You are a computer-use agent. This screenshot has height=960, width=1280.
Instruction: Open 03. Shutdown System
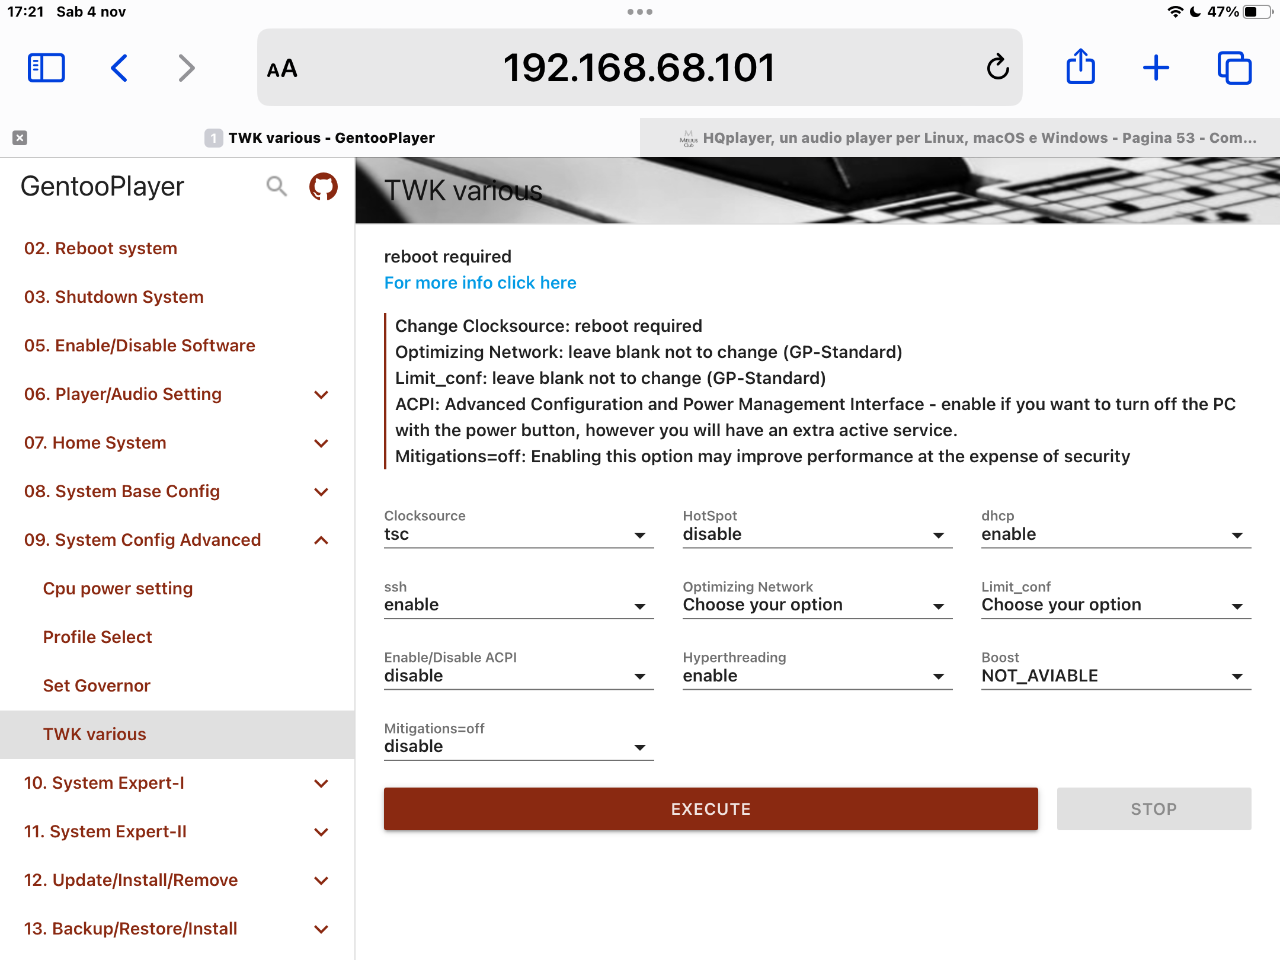[114, 297]
